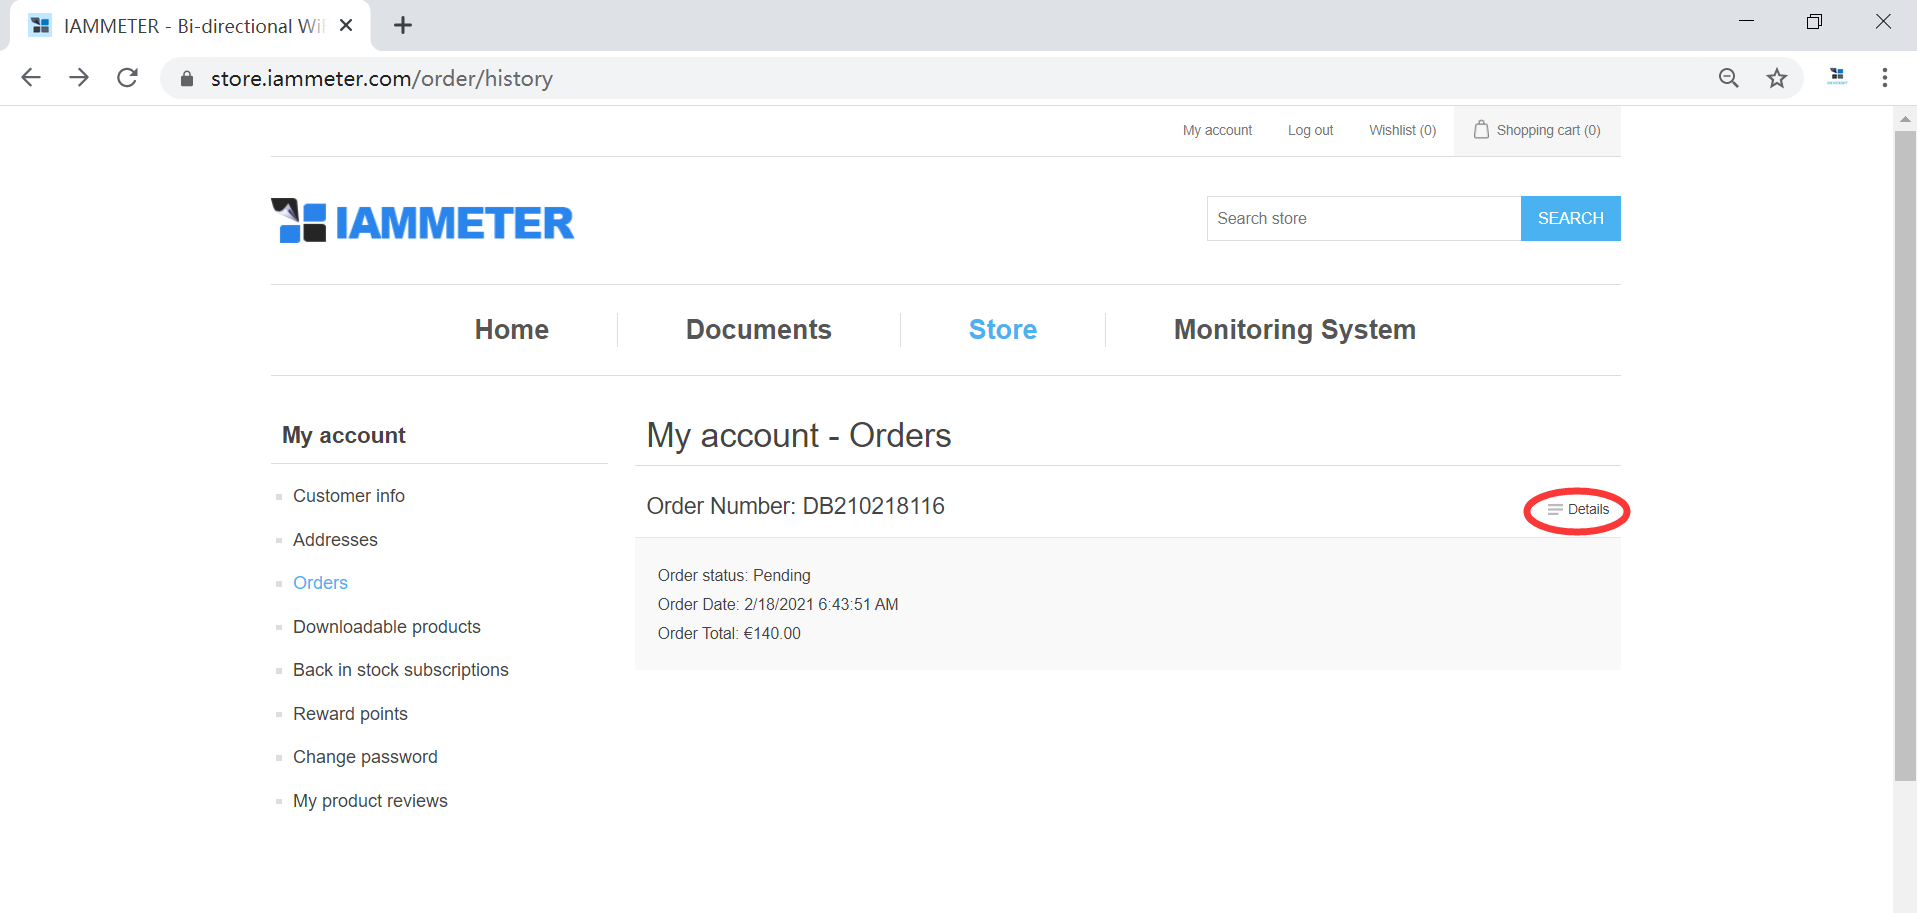View Details of order DB210218116

pos(1579,510)
